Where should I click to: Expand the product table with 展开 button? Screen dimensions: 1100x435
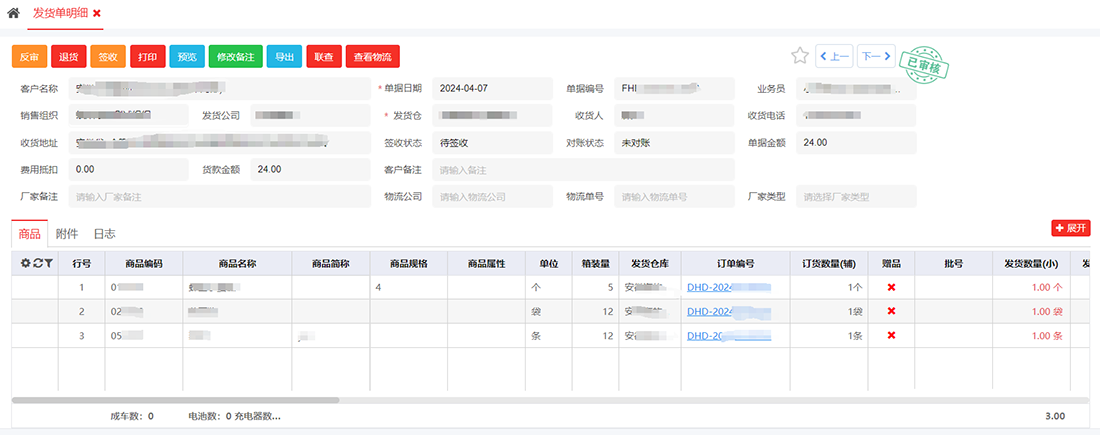tap(1070, 228)
